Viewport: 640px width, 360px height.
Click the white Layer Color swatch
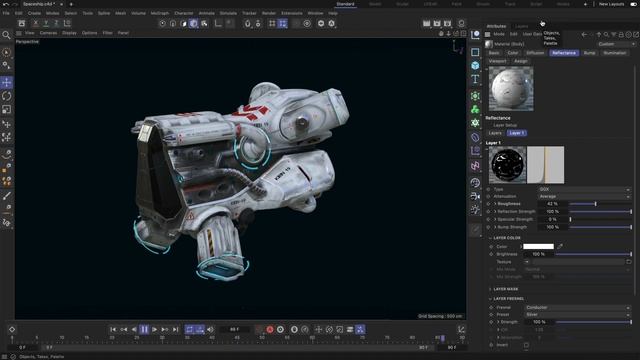pyautogui.click(x=538, y=246)
